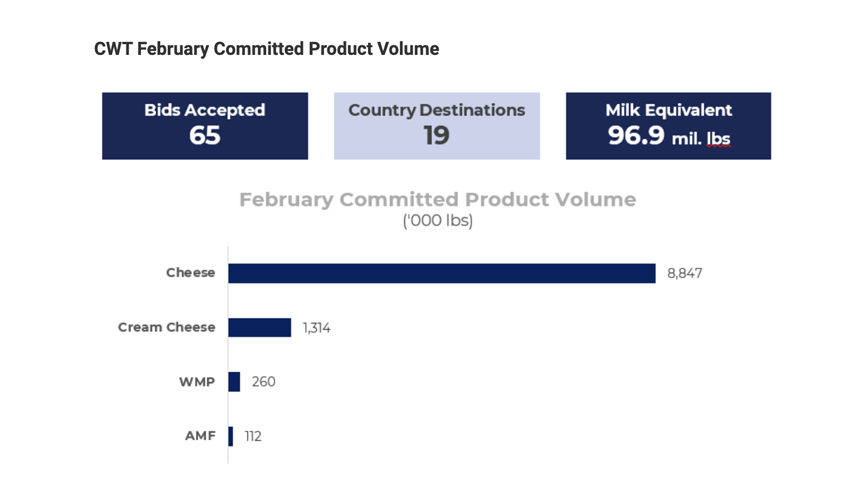Screen dimensions: 864x504
Task: Click the 8,847 data label
Action: [684, 273]
